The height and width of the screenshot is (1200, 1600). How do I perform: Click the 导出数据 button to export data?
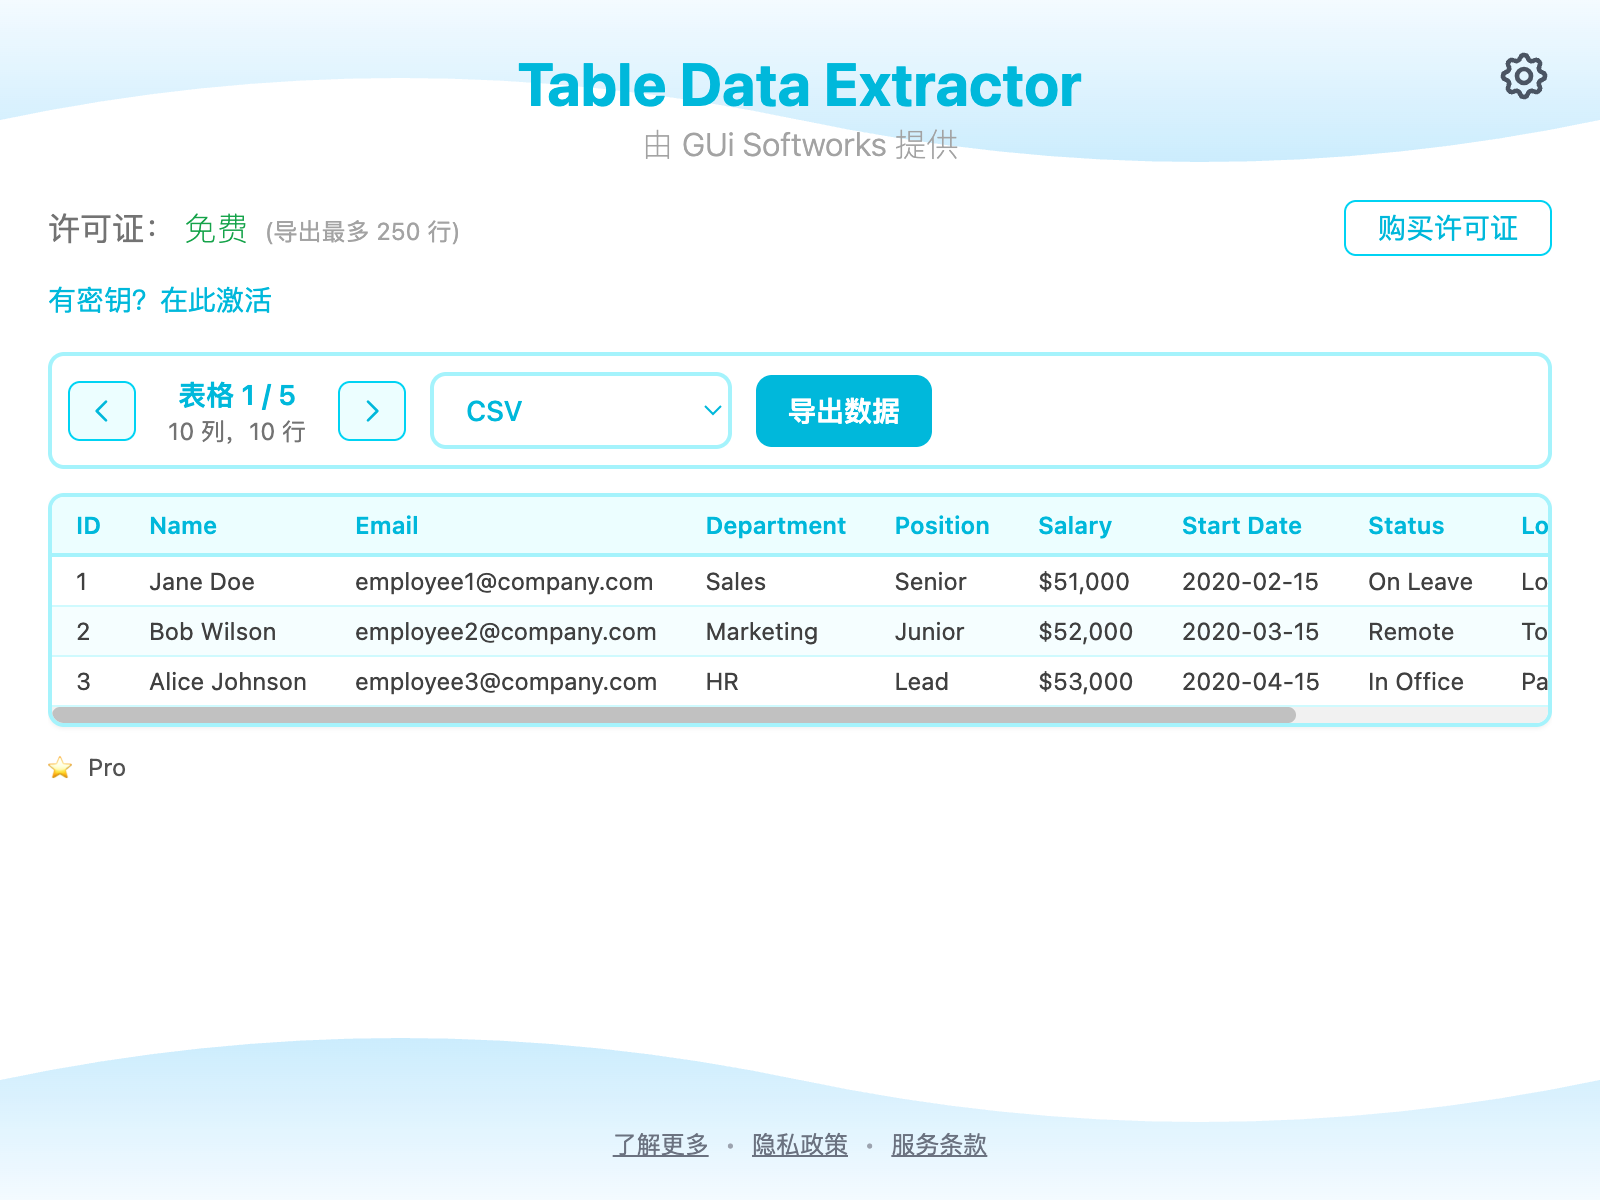842,410
